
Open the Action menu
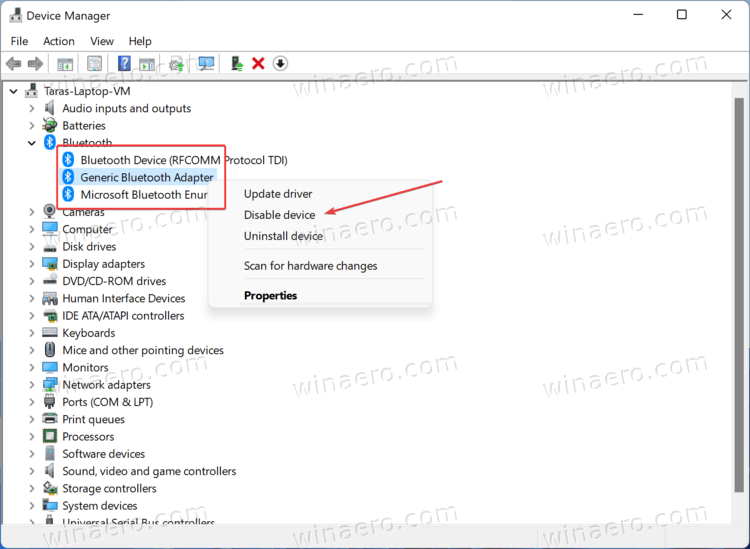(x=59, y=41)
